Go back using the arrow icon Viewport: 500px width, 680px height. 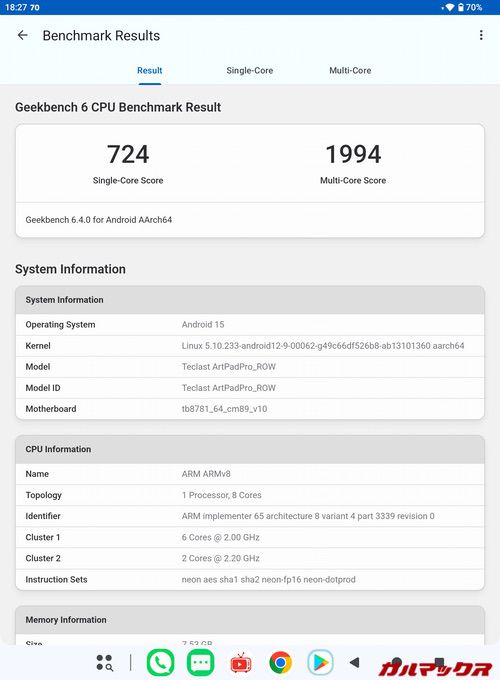[x=23, y=35]
